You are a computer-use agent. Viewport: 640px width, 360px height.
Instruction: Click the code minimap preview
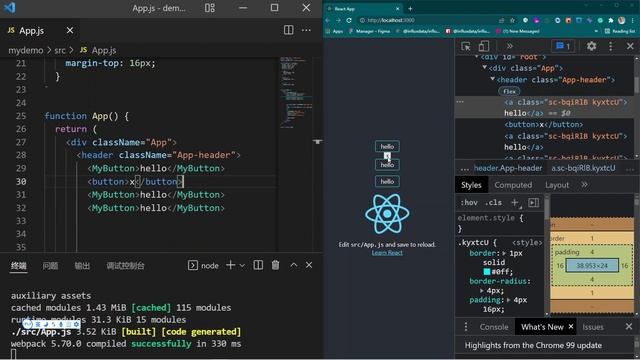296,92
